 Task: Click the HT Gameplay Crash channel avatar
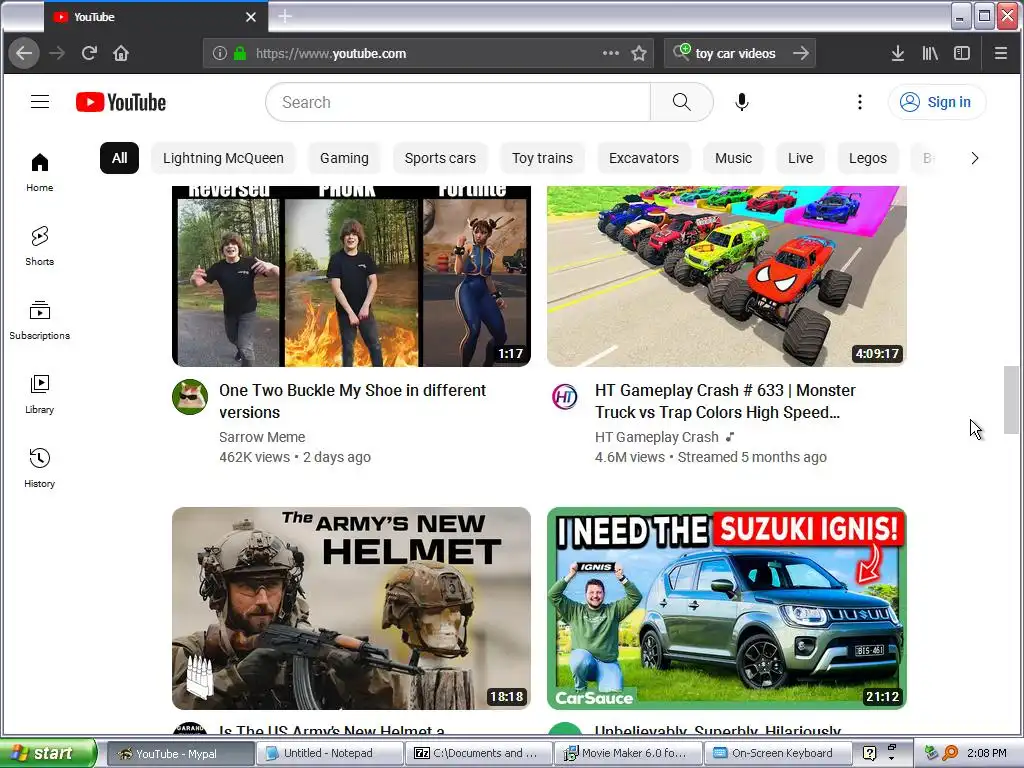point(565,396)
